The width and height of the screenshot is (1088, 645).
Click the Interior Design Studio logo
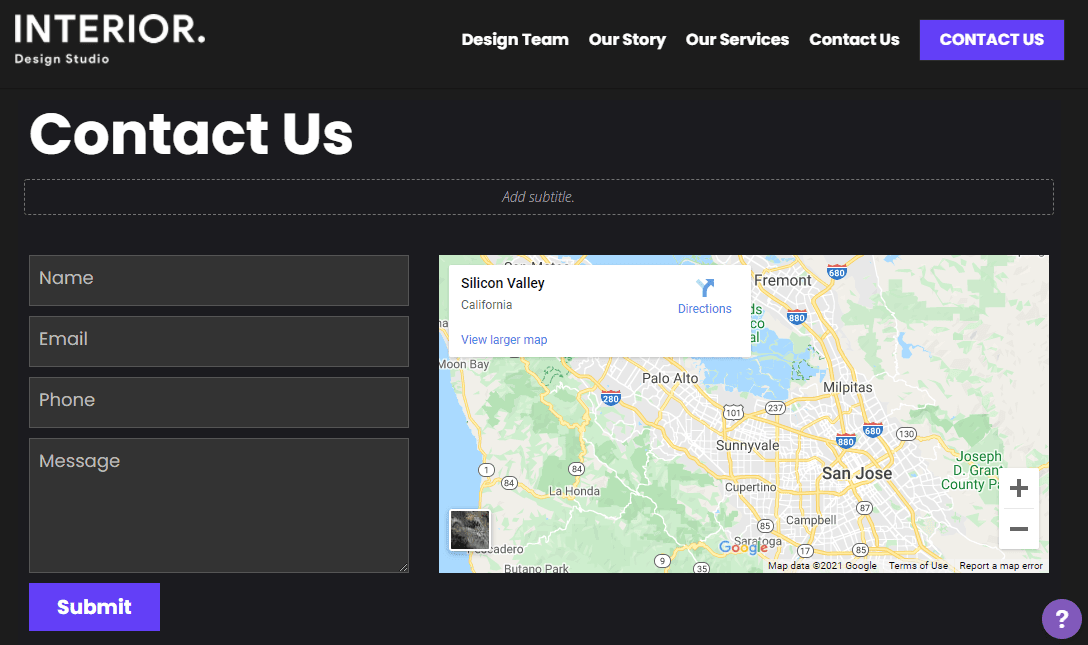110,39
